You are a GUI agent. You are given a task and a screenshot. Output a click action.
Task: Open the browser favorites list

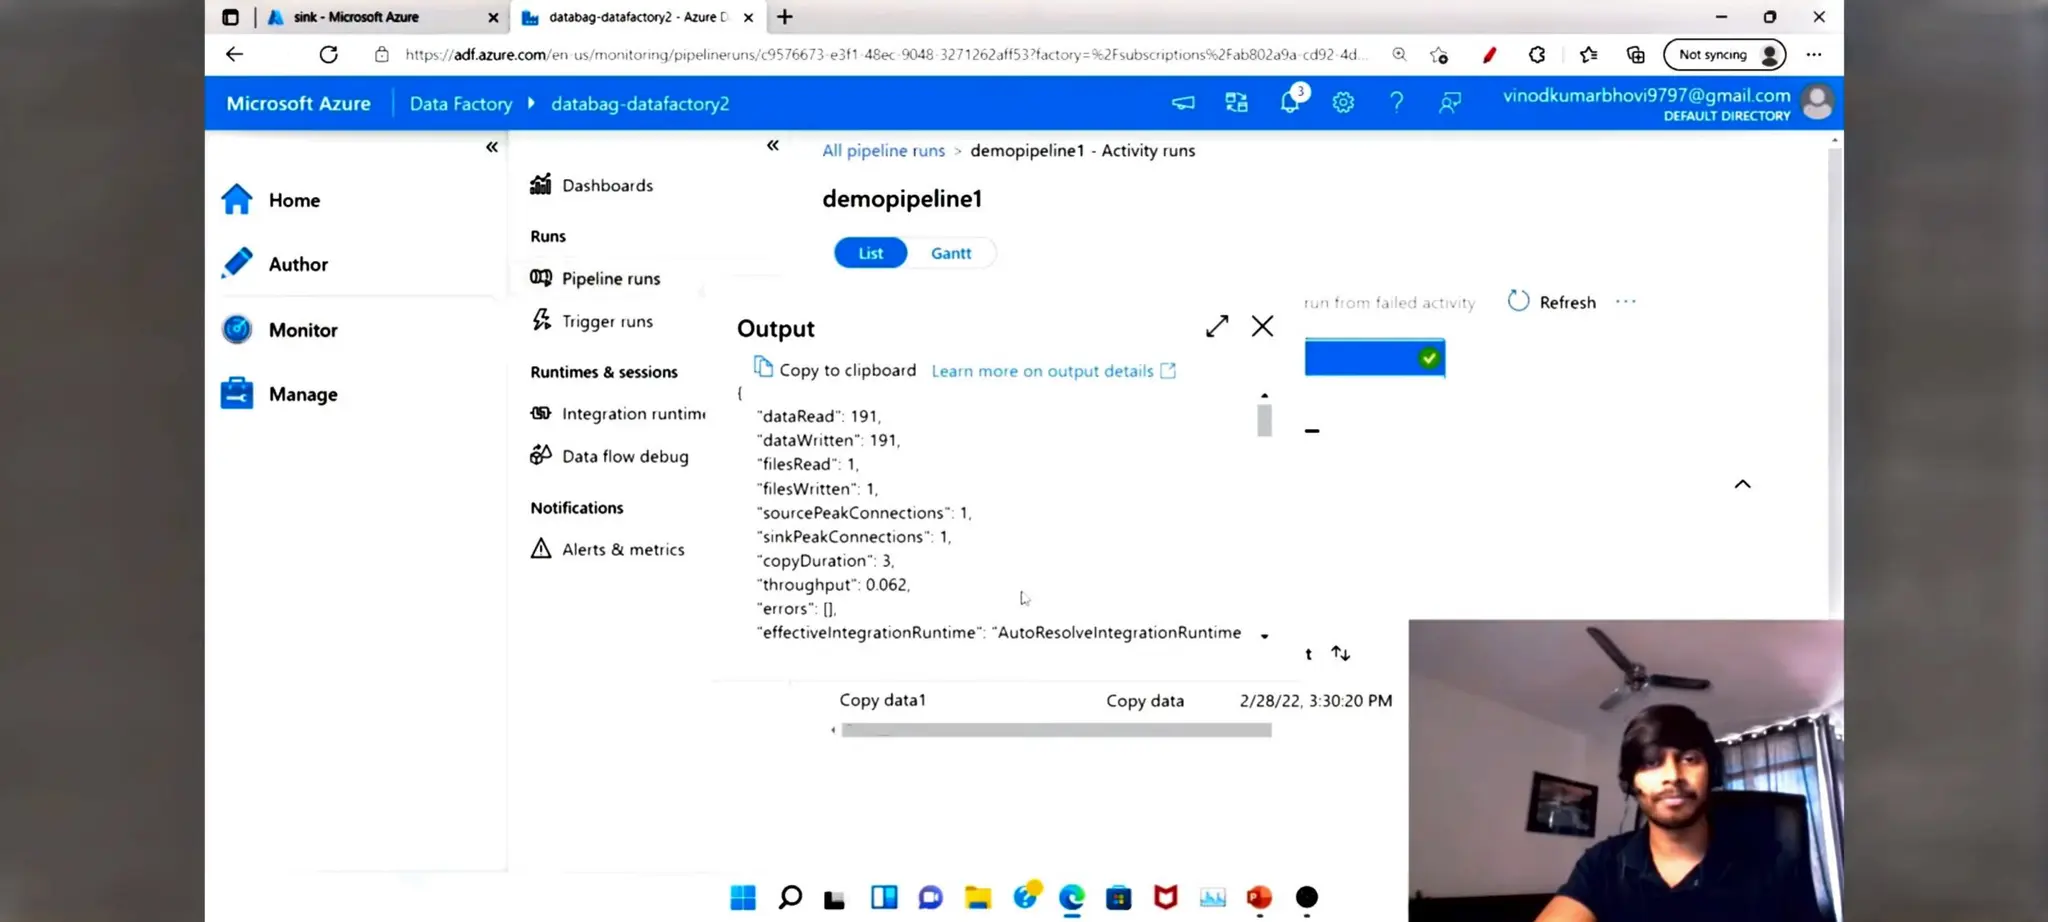click(1588, 55)
